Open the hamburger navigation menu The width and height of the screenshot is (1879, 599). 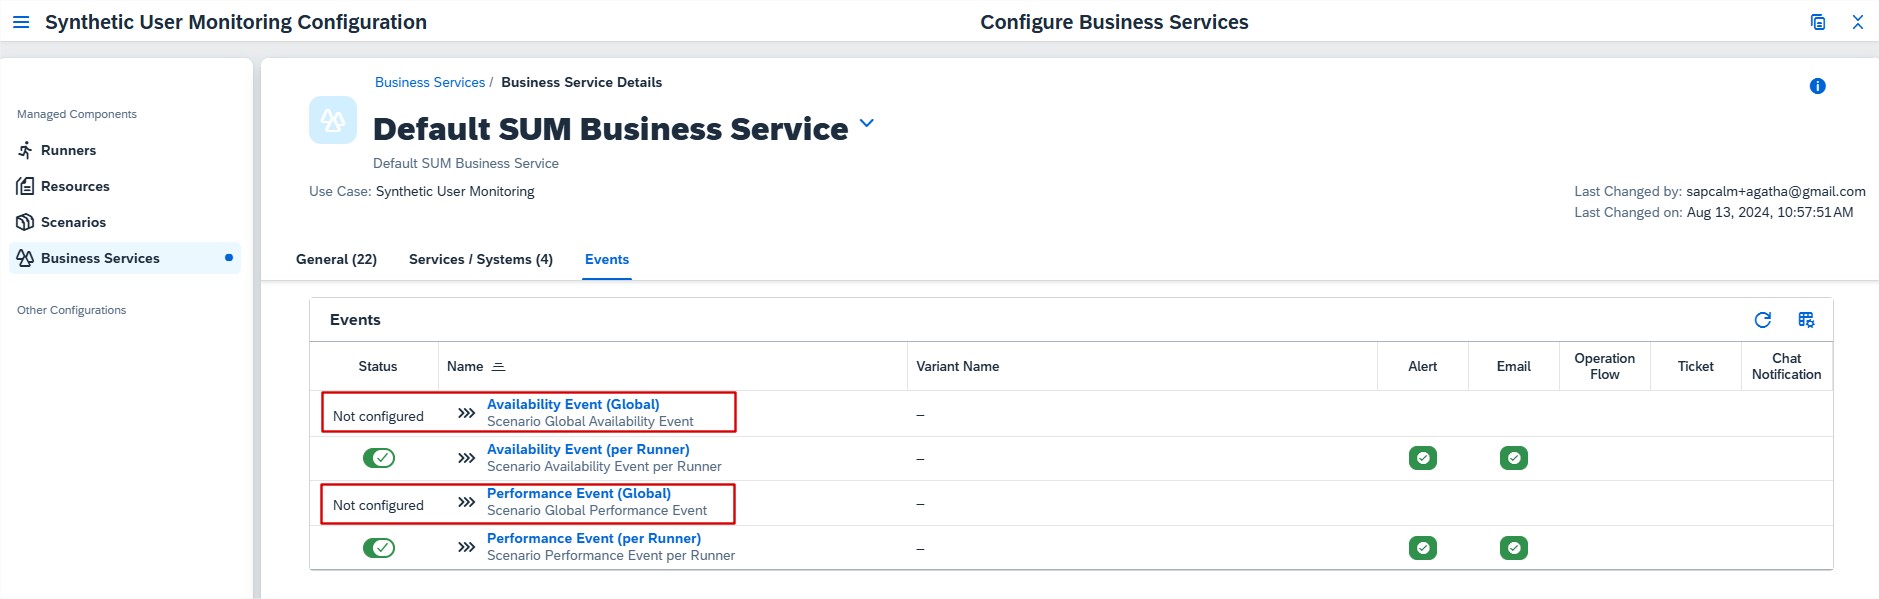click(x=21, y=22)
